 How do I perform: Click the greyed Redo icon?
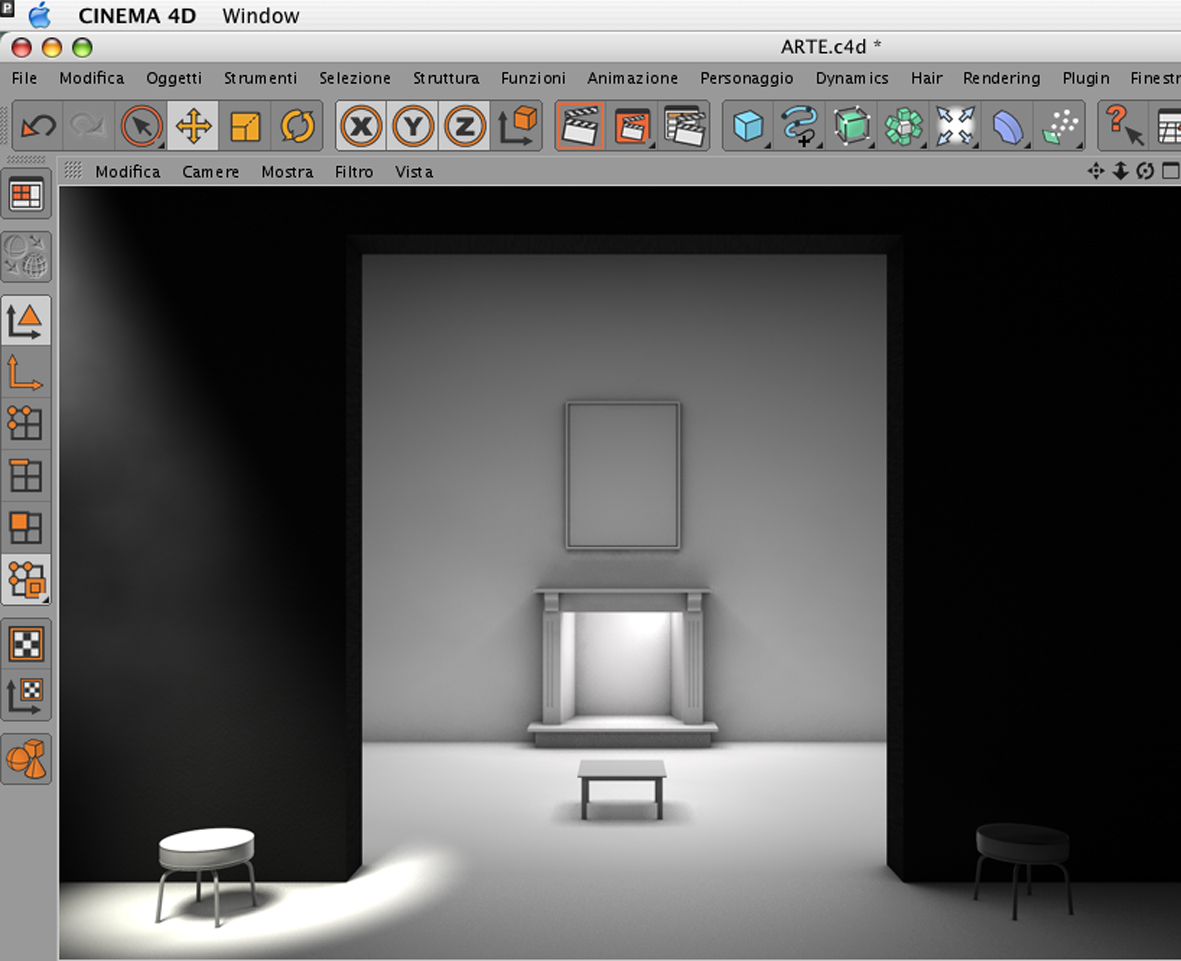88,126
